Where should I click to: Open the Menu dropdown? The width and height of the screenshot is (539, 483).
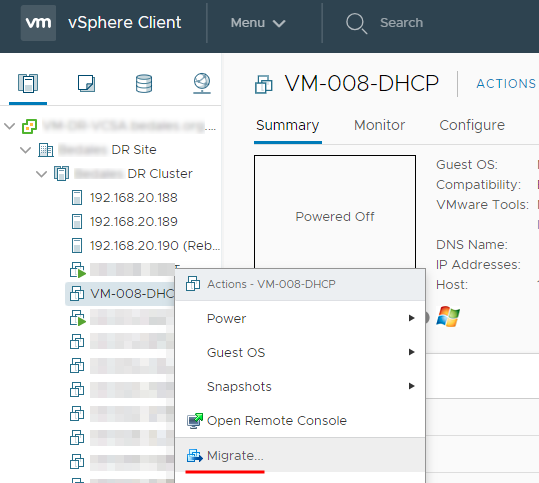[x=258, y=23]
